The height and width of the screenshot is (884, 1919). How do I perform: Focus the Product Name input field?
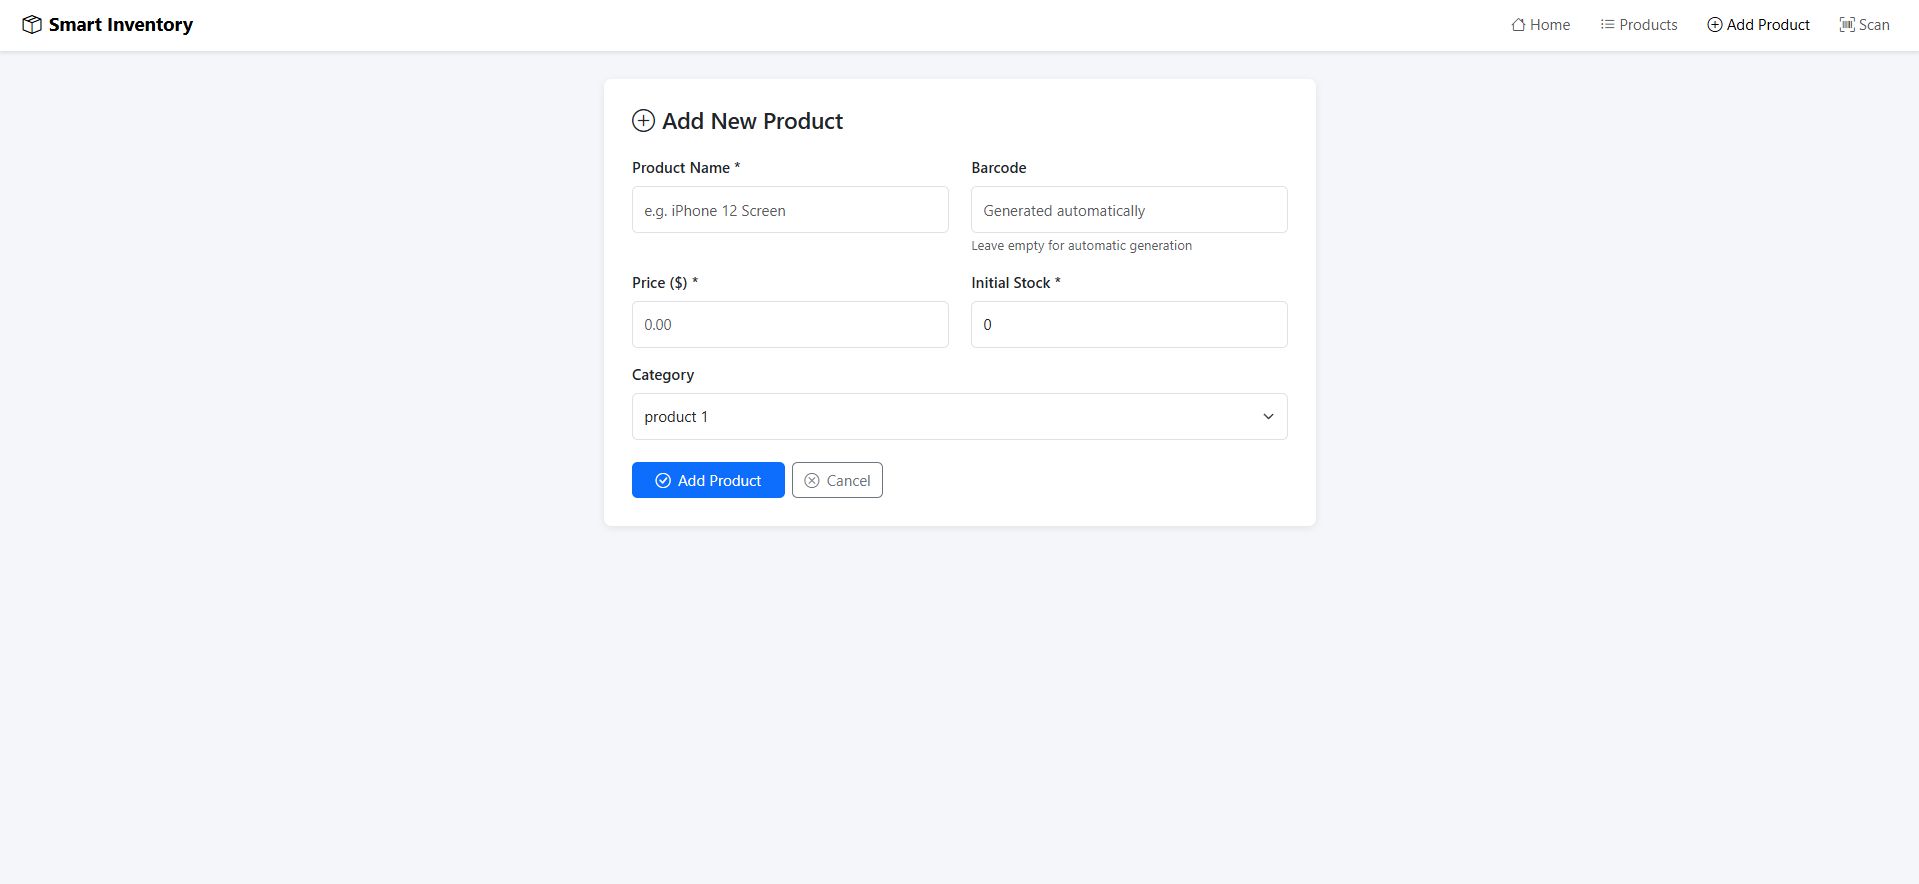tap(790, 210)
